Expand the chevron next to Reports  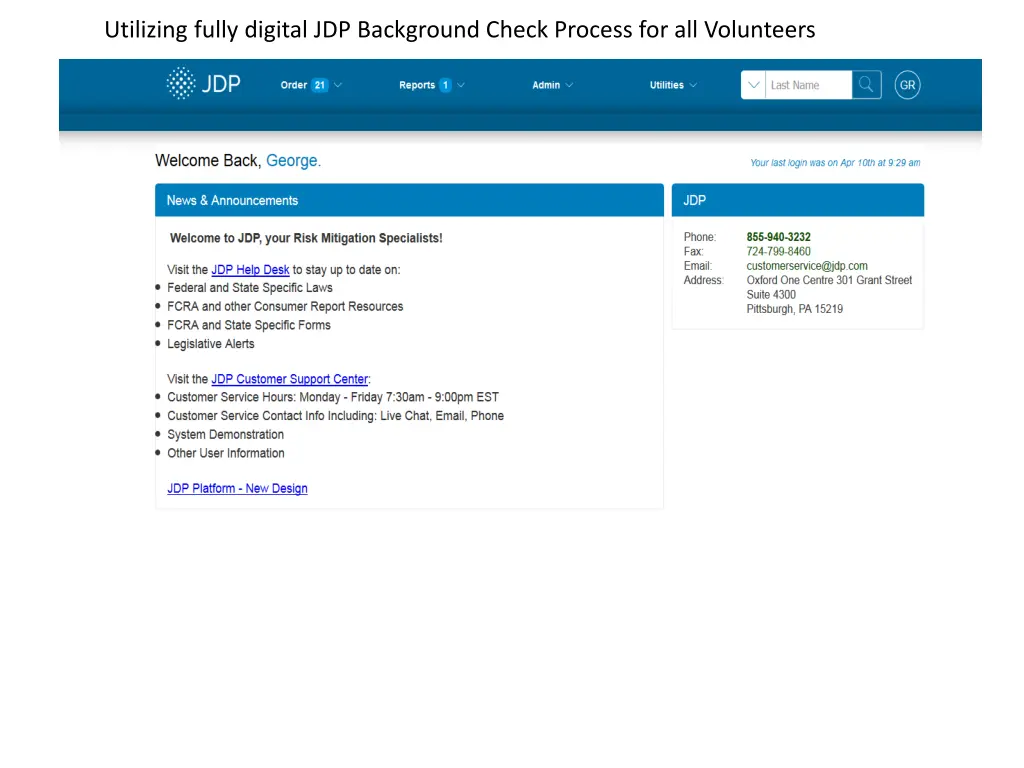(x=460, y=85)
